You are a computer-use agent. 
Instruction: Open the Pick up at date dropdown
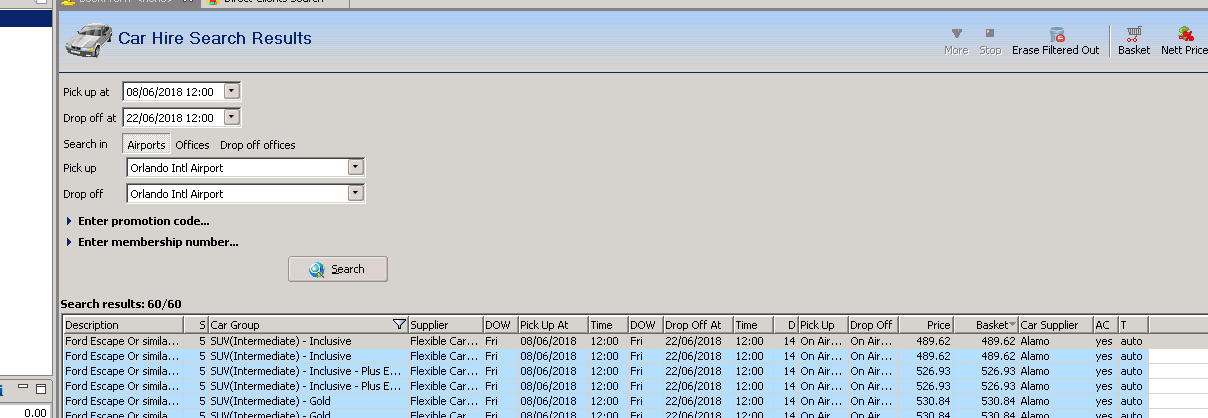pos(232,91)
